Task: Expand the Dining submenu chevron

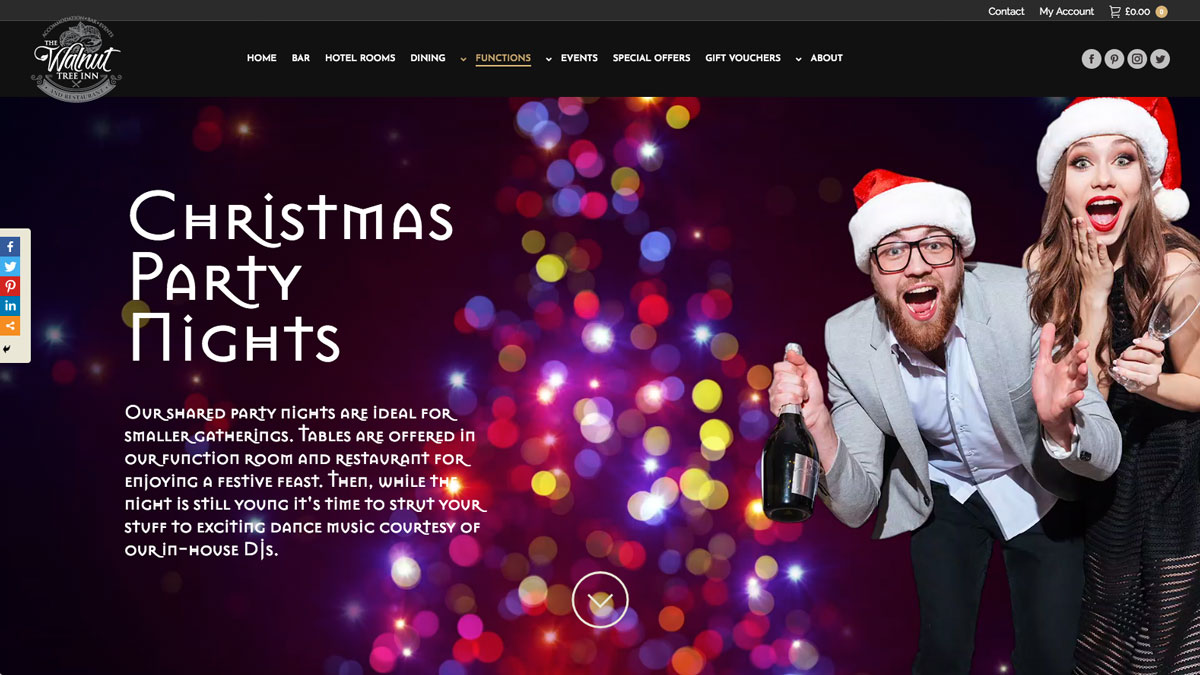Action: pos(463,59)
